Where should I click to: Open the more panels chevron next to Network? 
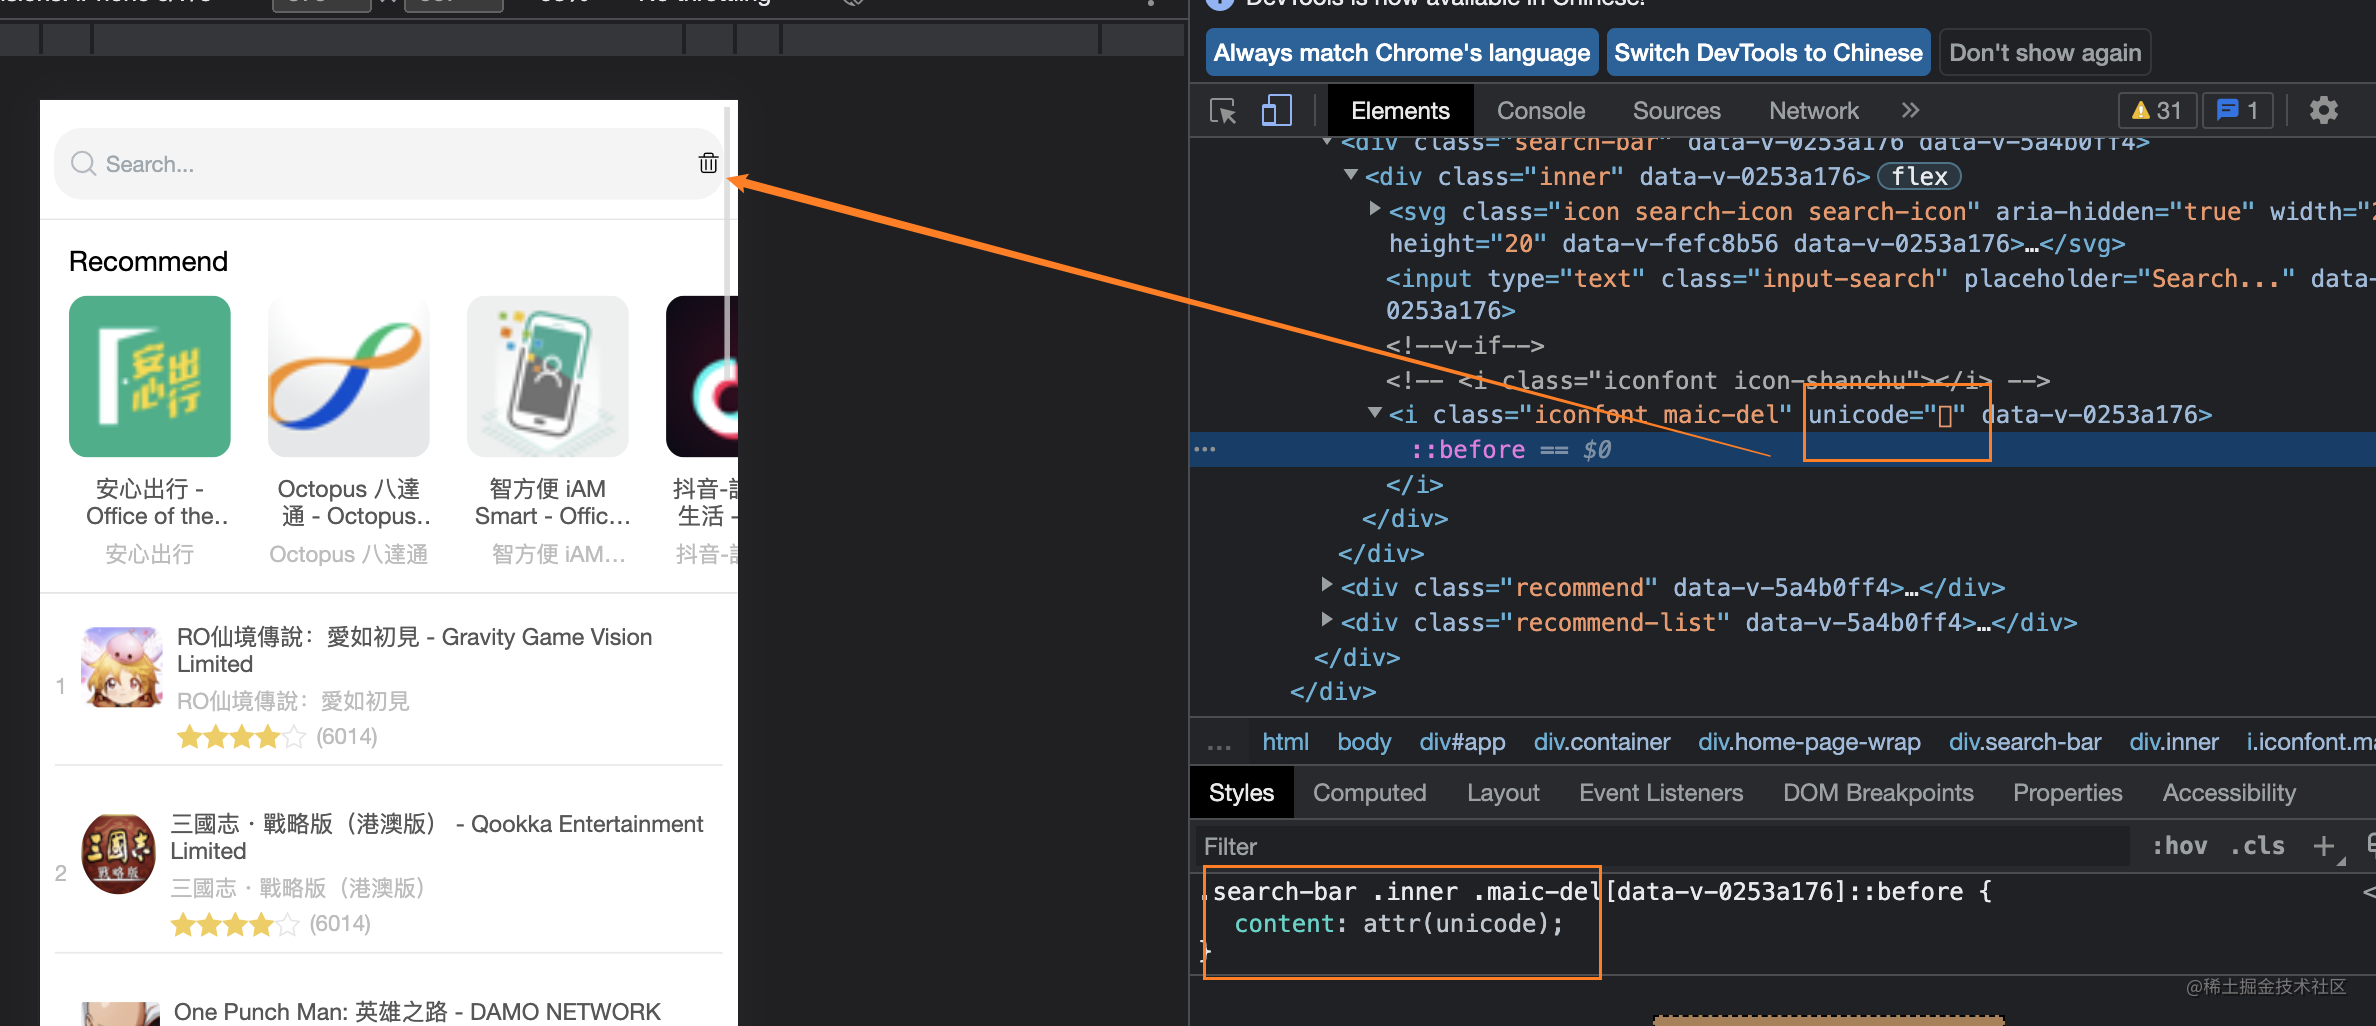[x=1911, y=110]
